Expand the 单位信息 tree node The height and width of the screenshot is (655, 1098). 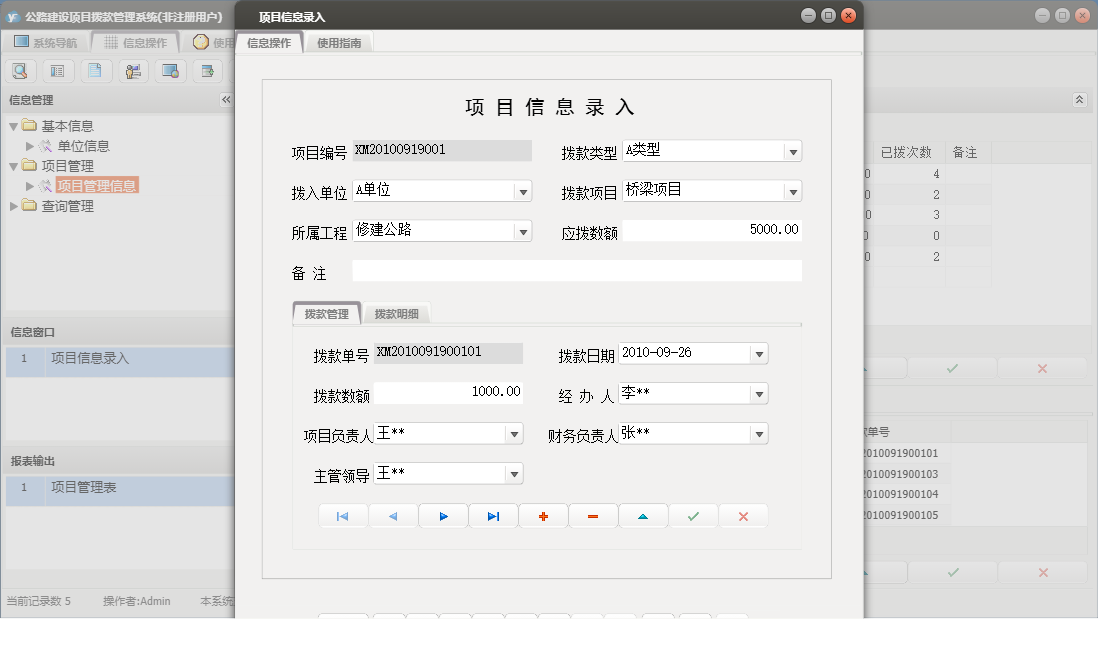pyautogui.click(x=29, y=145)
